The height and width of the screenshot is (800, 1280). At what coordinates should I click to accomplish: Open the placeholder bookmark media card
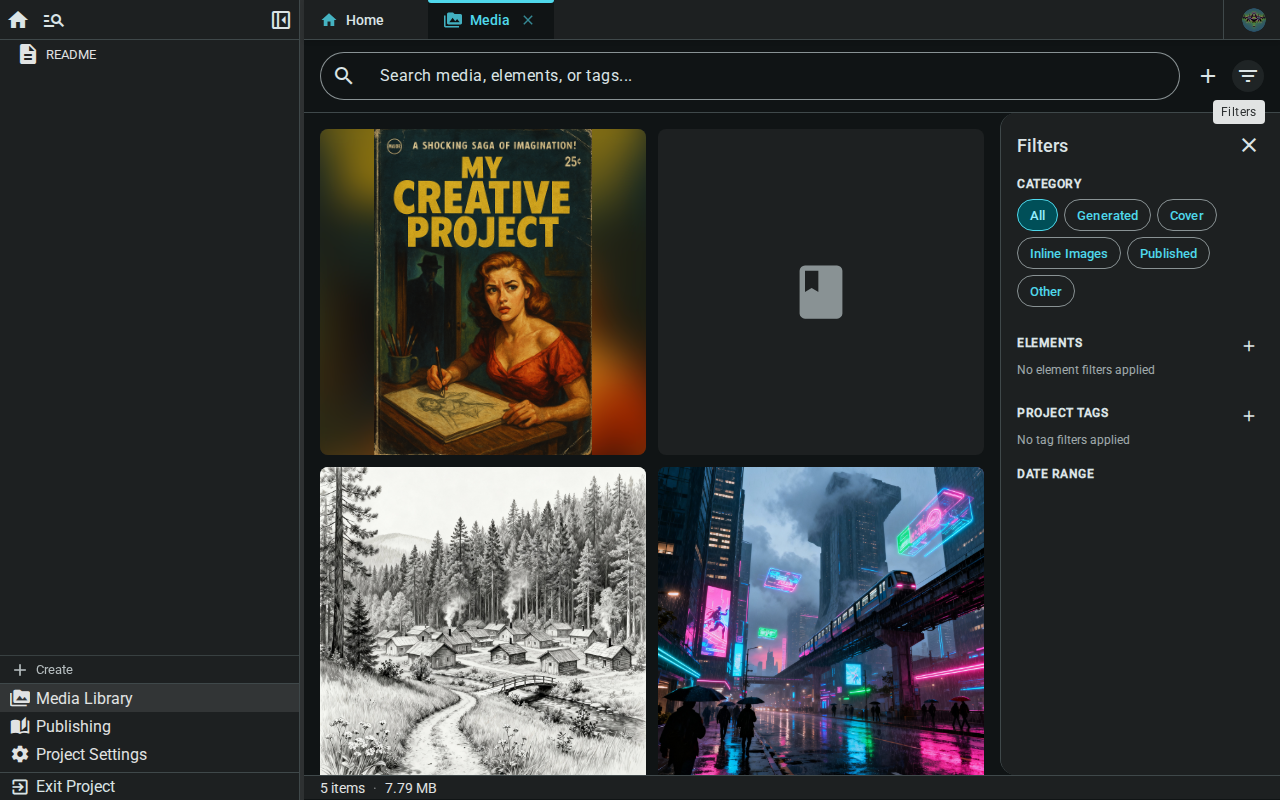point(821,292)
